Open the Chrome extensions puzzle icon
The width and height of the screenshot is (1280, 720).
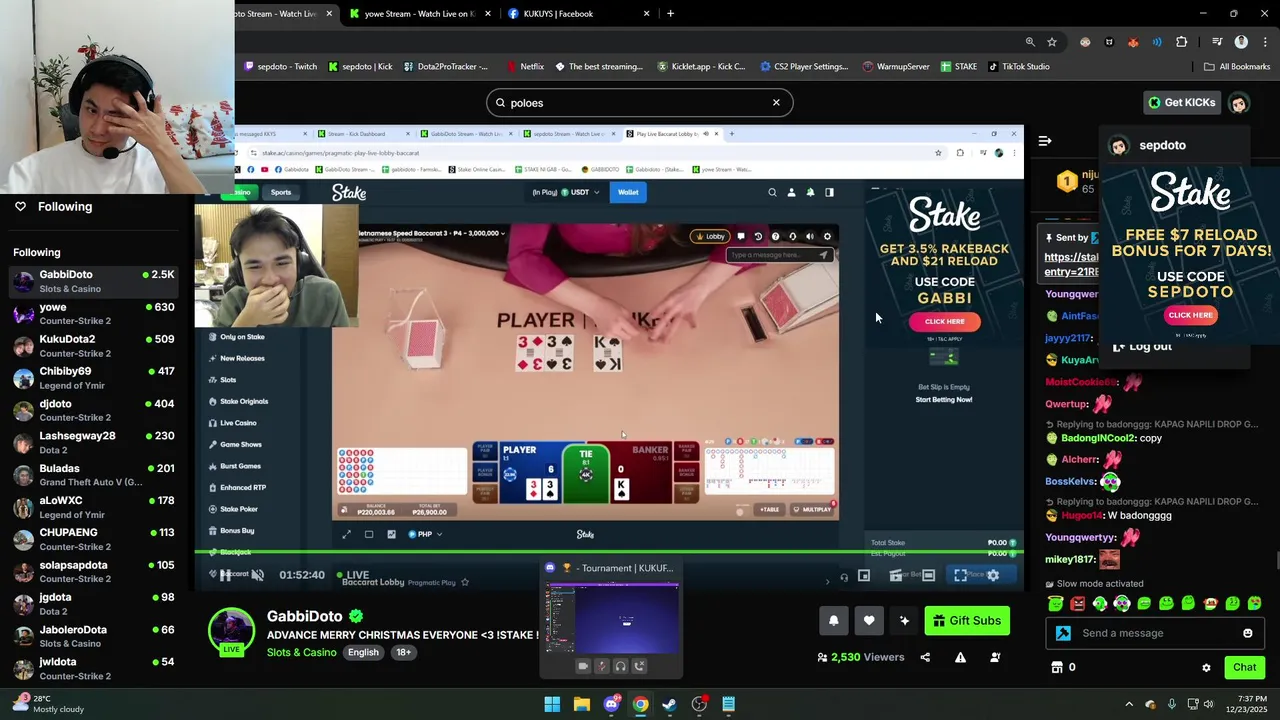point(1181,42)
